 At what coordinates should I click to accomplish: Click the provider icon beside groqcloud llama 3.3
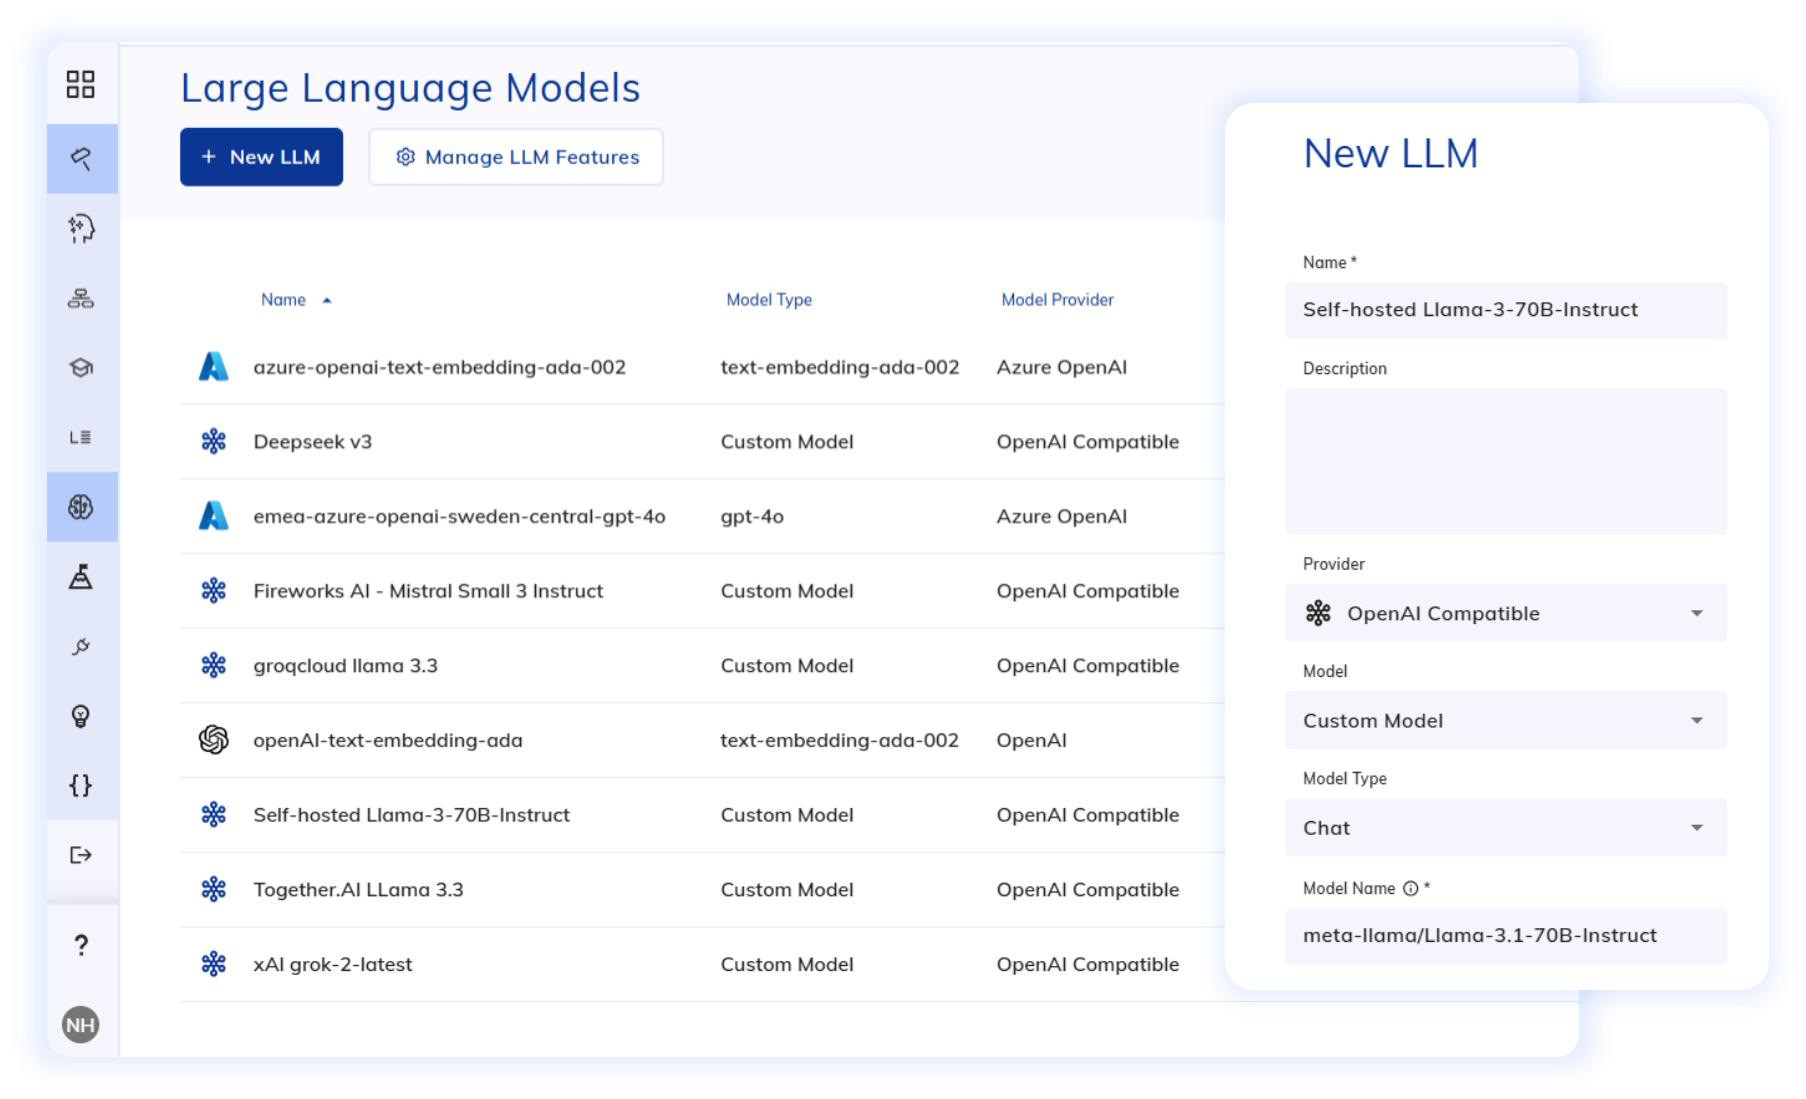pyautogui.click(x=214, y=665)
